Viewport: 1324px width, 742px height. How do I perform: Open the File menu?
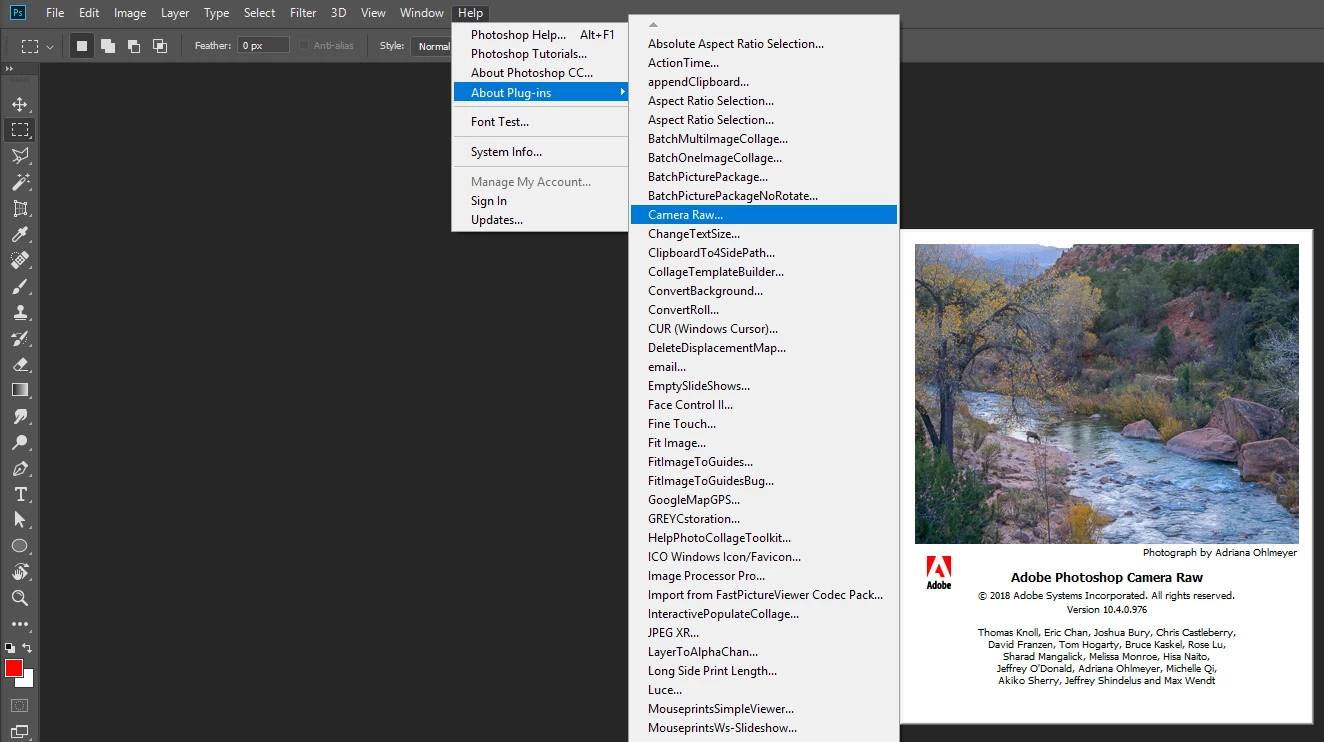[55, 13]
